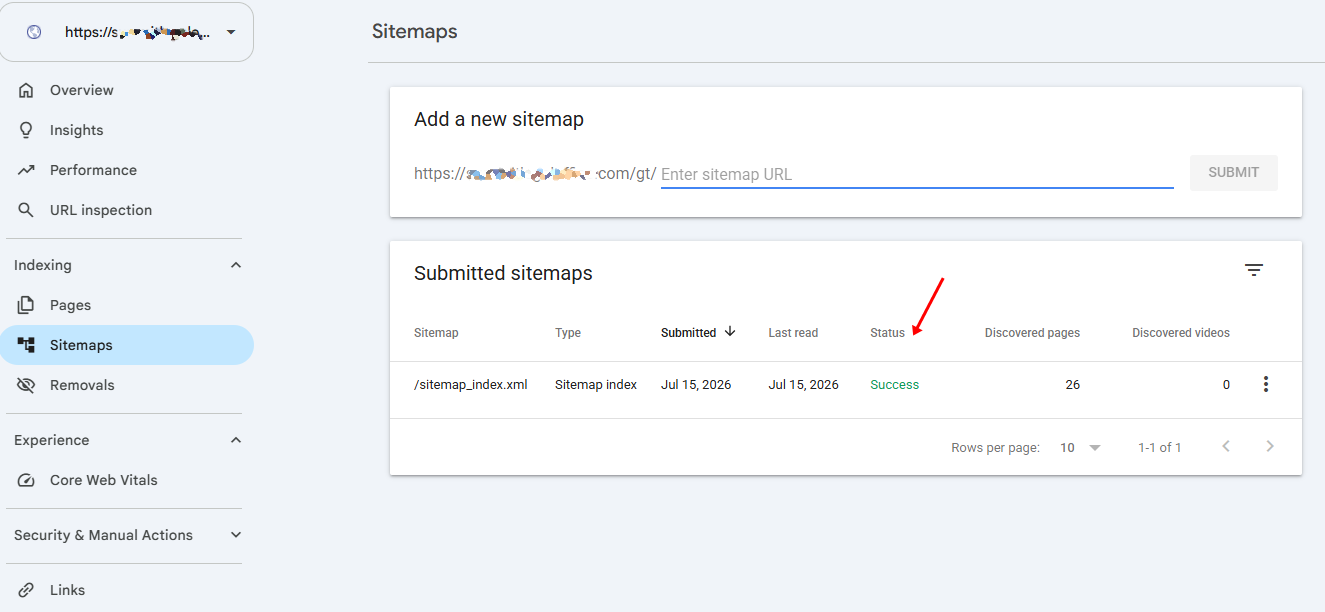
Task: Sort by Discovered pages column
Action: (x=1032, y=333)
